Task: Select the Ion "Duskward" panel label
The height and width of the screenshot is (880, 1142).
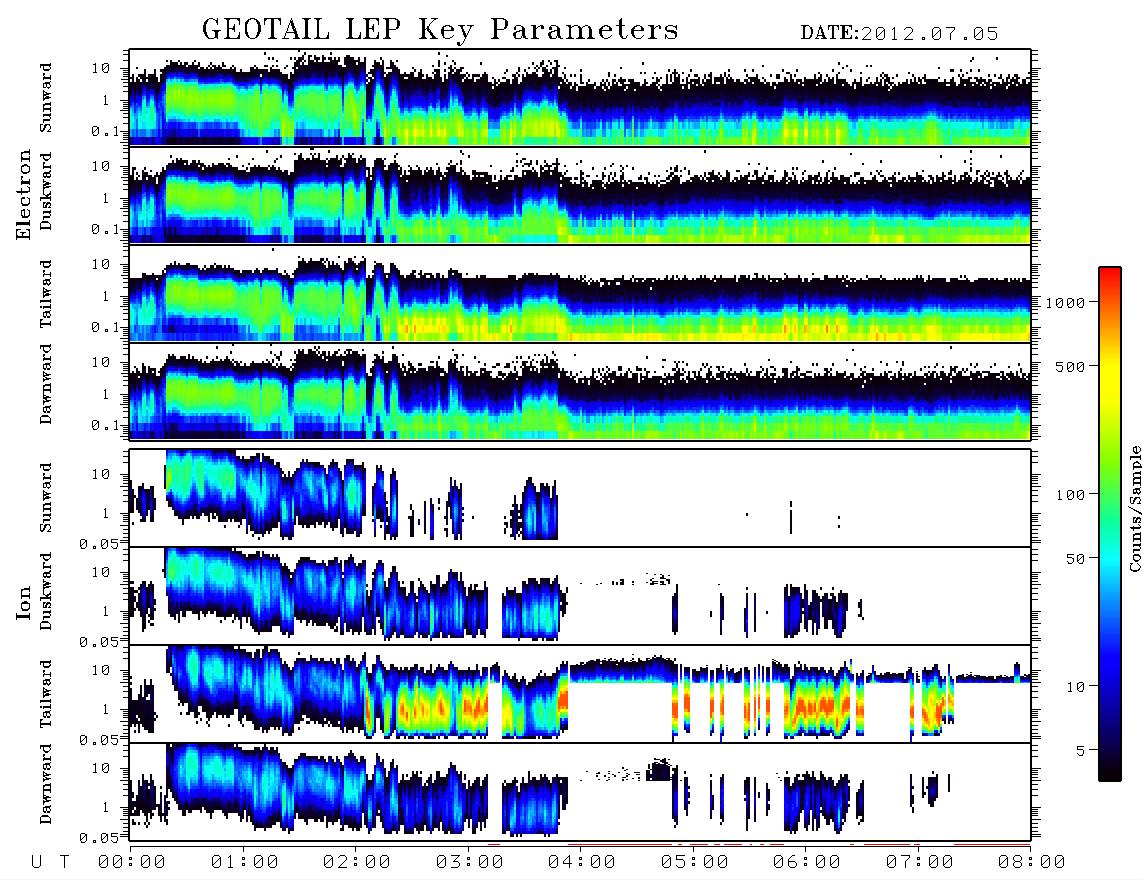Action: 46,591
